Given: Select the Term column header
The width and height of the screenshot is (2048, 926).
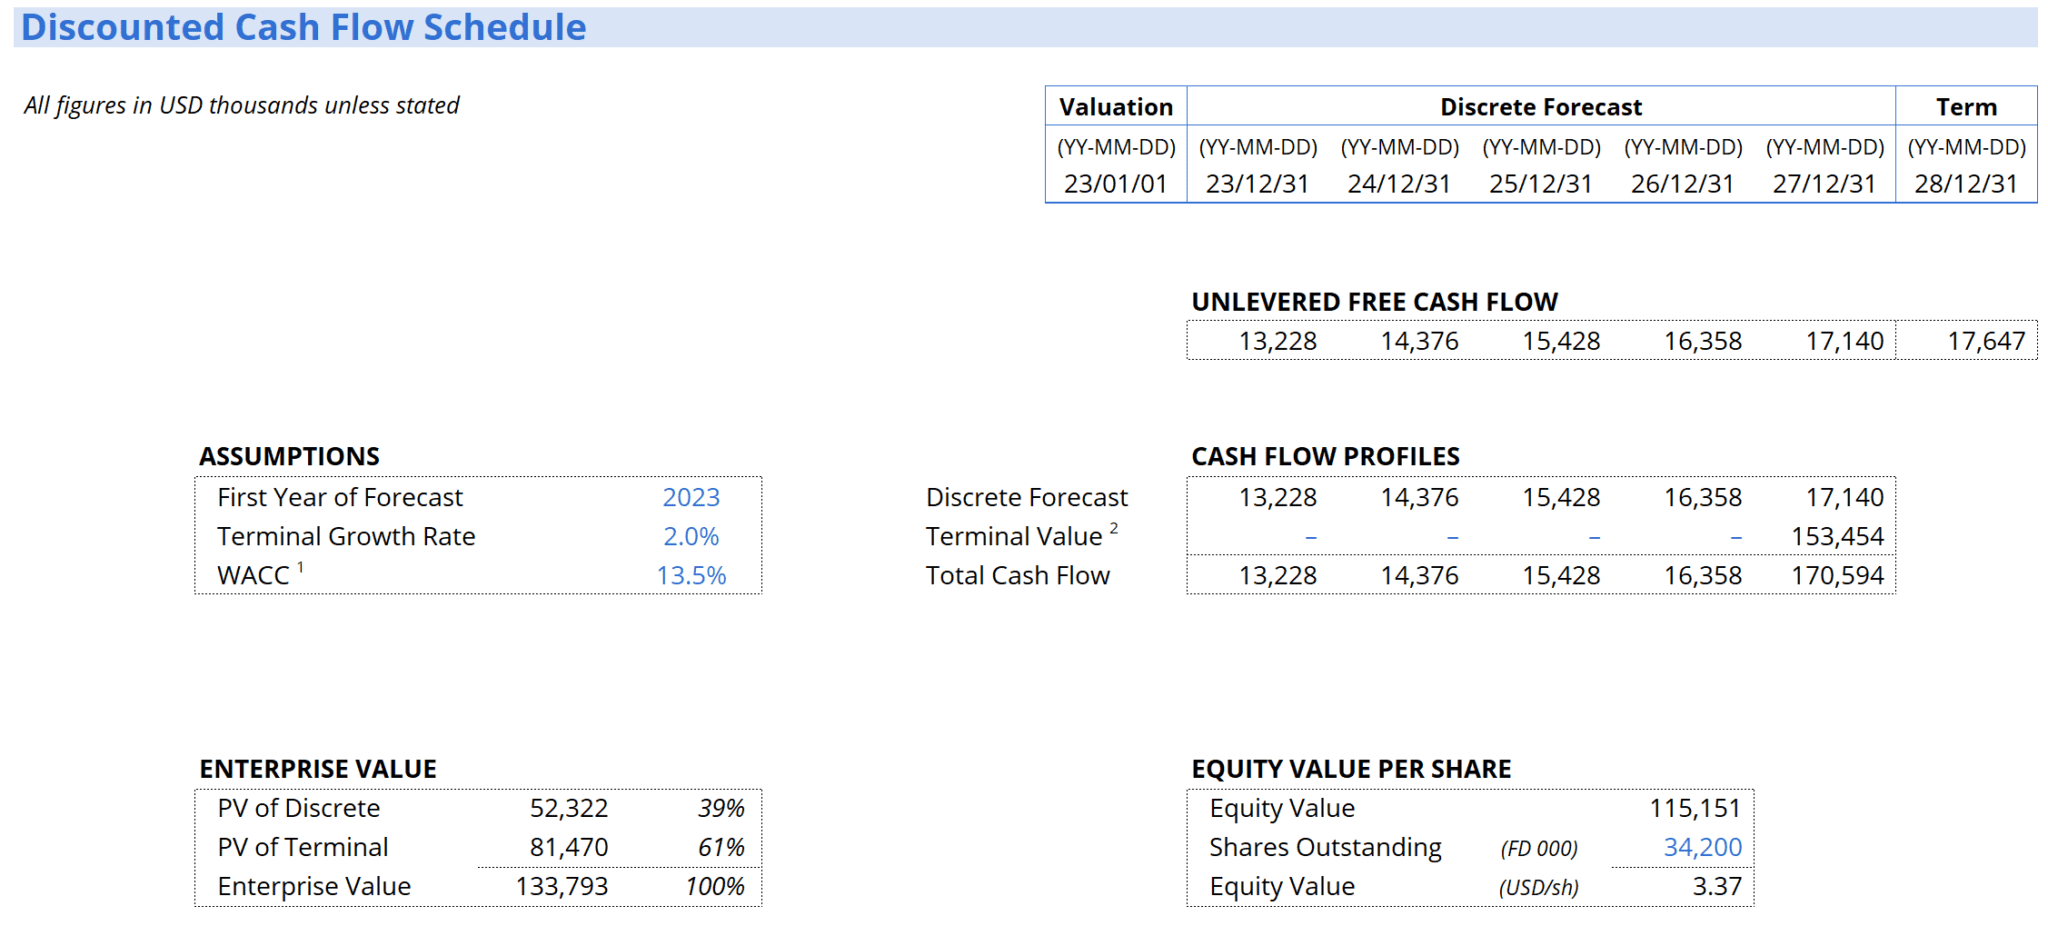Looking at the screenshot, I should pos(1965,106).
